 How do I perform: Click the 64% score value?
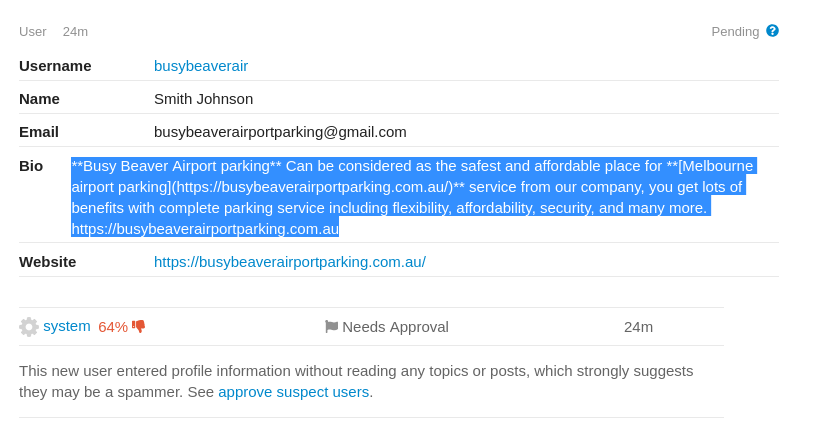tap(113, 327)
